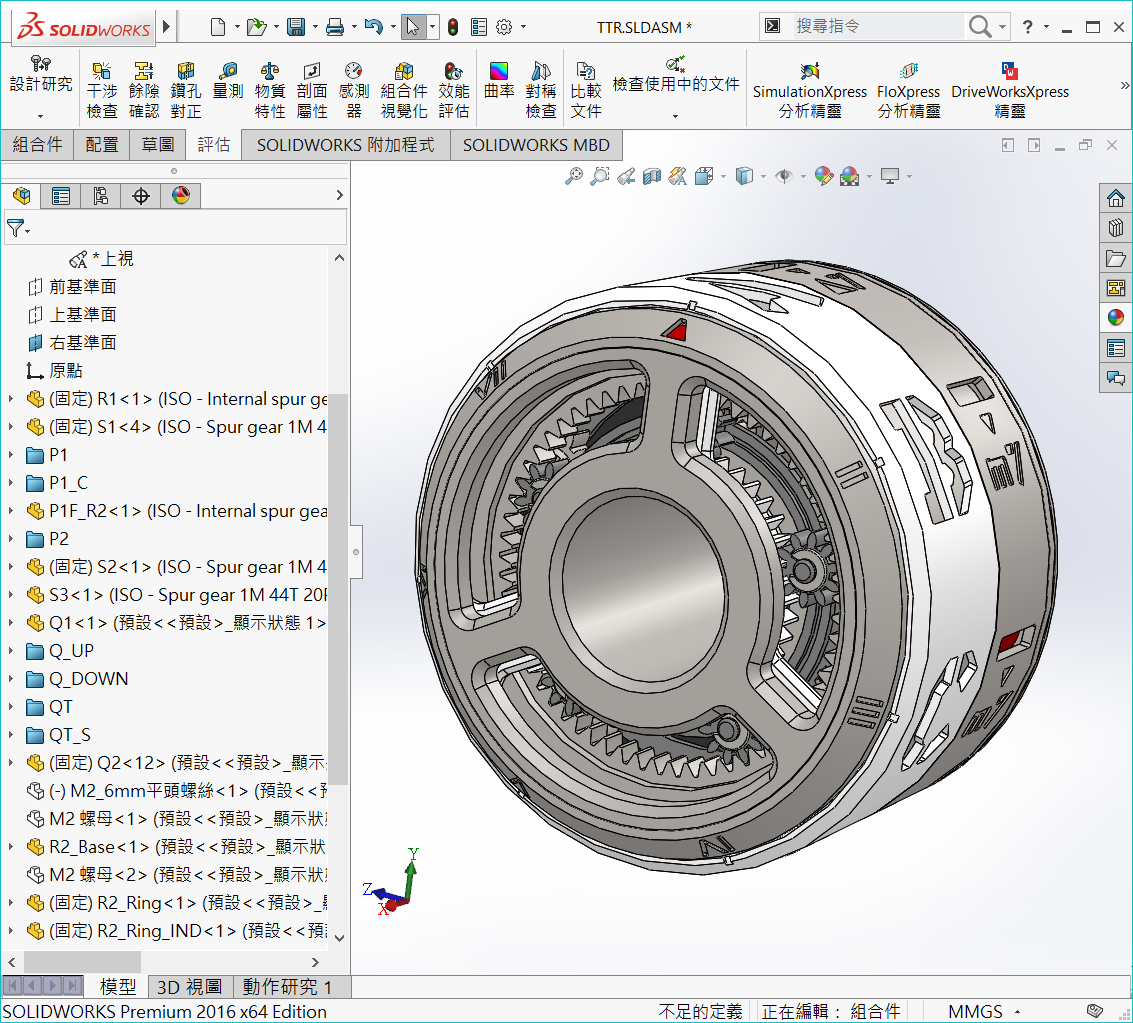Click the 量測 measure tool
1133x1023 pixels.
coord(228,81)
